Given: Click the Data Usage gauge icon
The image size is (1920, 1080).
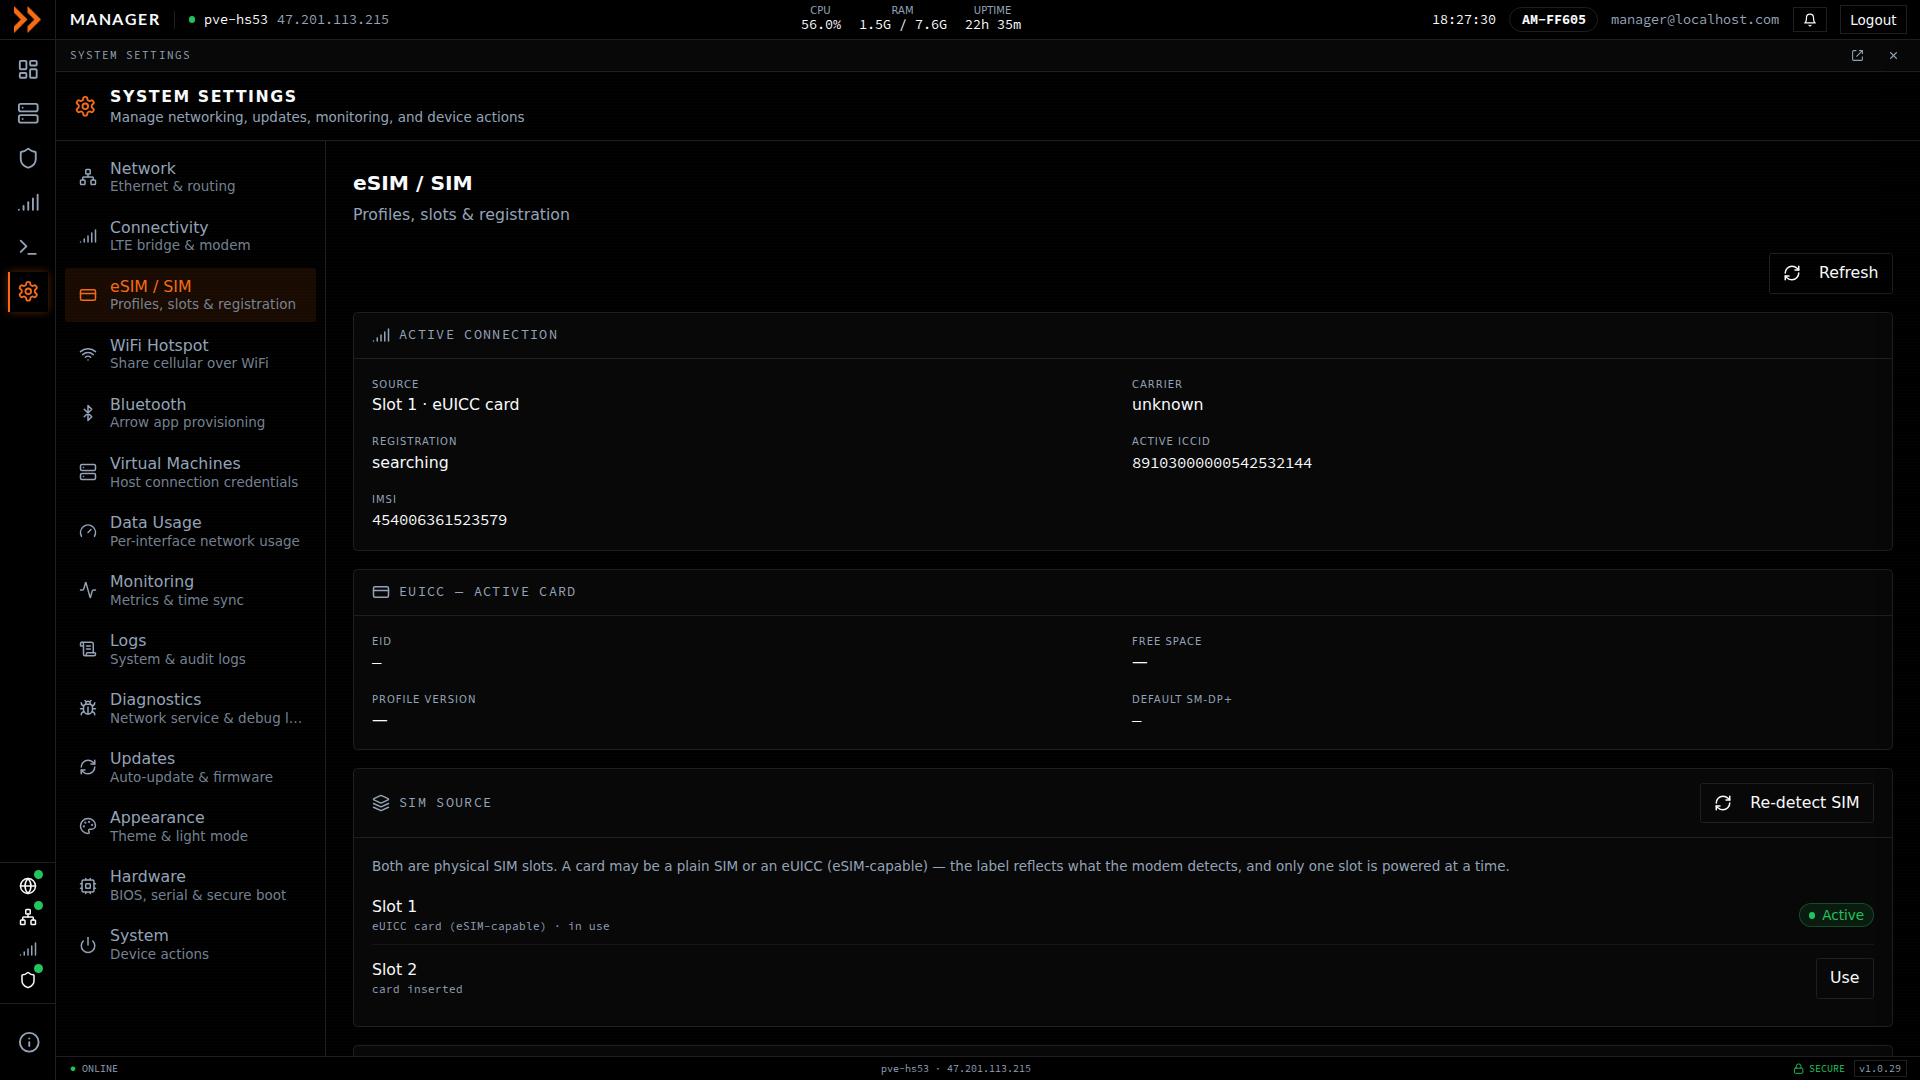Looking at the screenshot, I should tap(88, 531).
